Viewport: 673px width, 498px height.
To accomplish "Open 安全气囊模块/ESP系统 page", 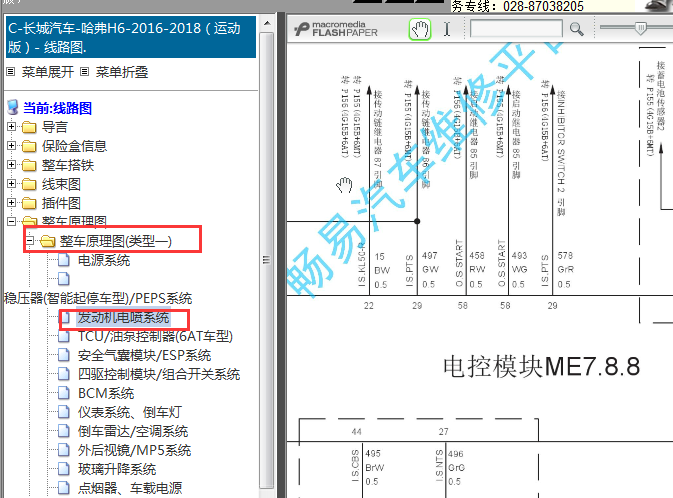I will (145, 355).
